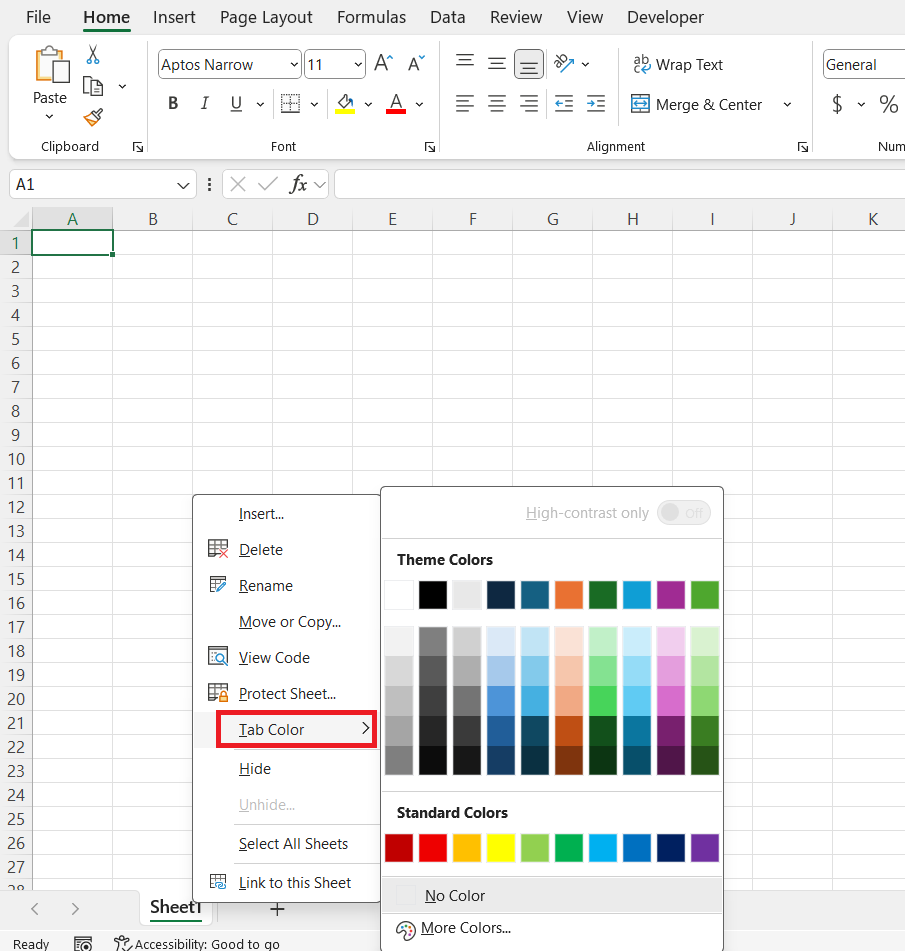Click the Copy icon in Clipboard
Viewport: 905px width, 951px height.
(x=93, y=86)
